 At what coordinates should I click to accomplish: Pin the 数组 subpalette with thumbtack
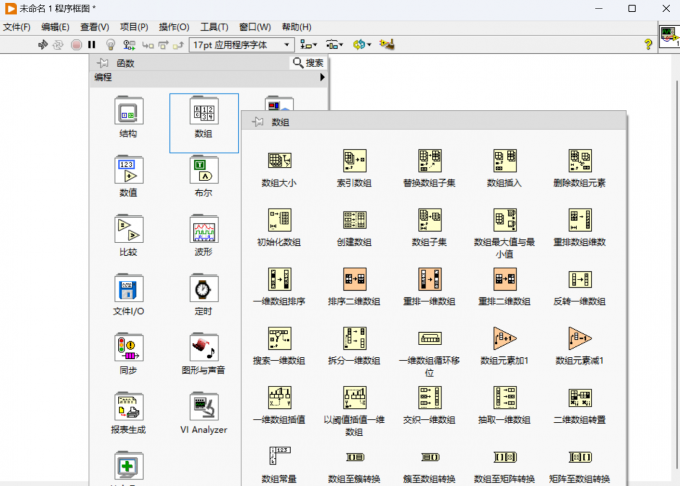click(x=258, y=122)
